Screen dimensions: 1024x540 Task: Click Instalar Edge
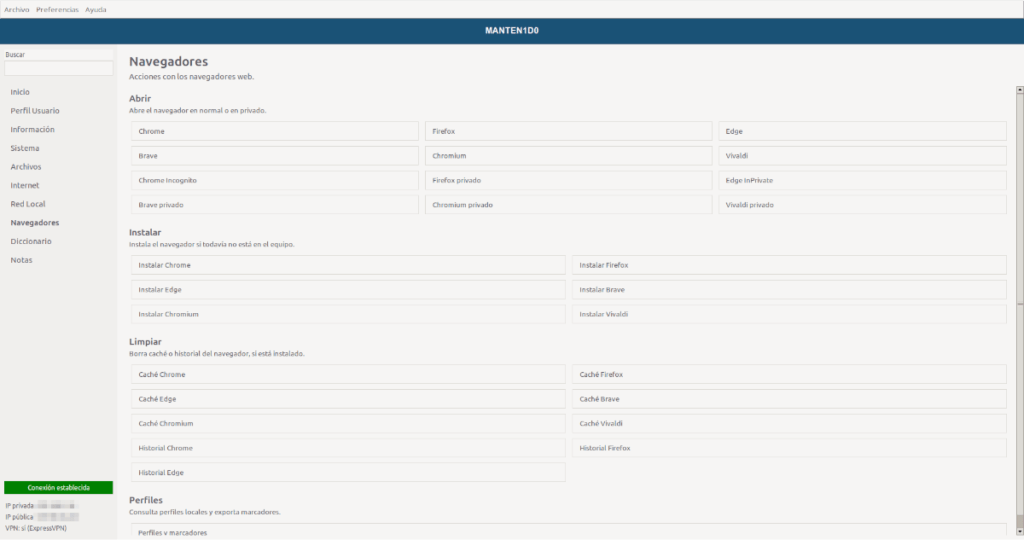tap(348, 290)
